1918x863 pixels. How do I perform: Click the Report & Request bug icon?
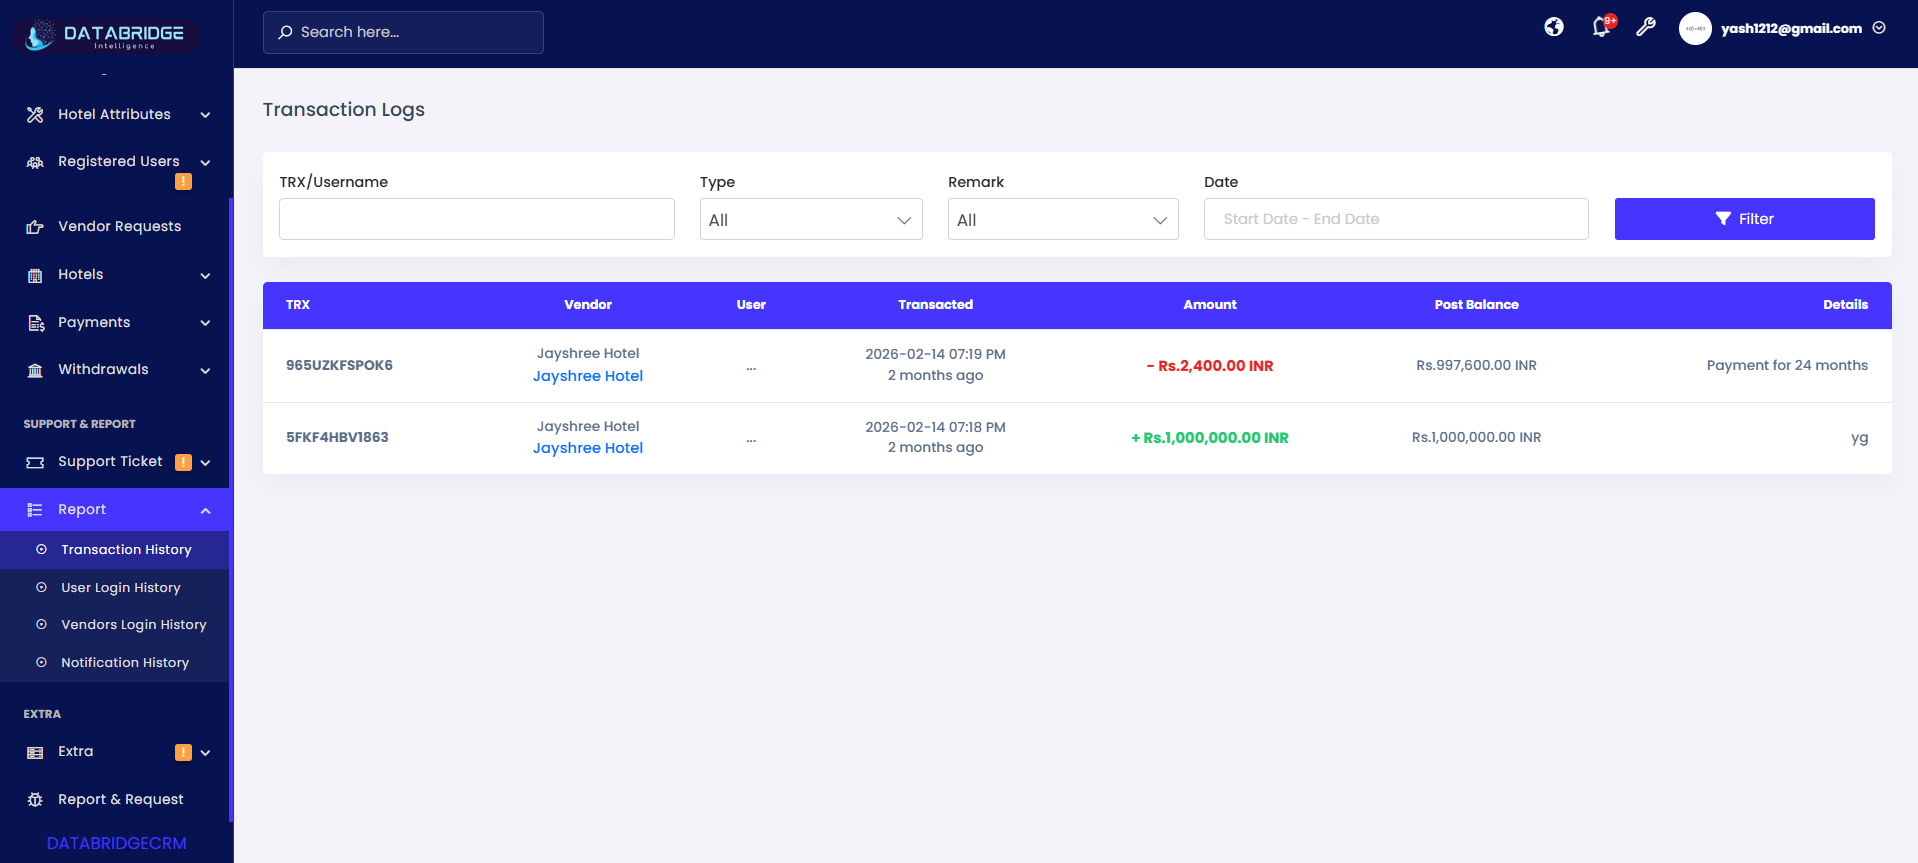pos(35,800)
